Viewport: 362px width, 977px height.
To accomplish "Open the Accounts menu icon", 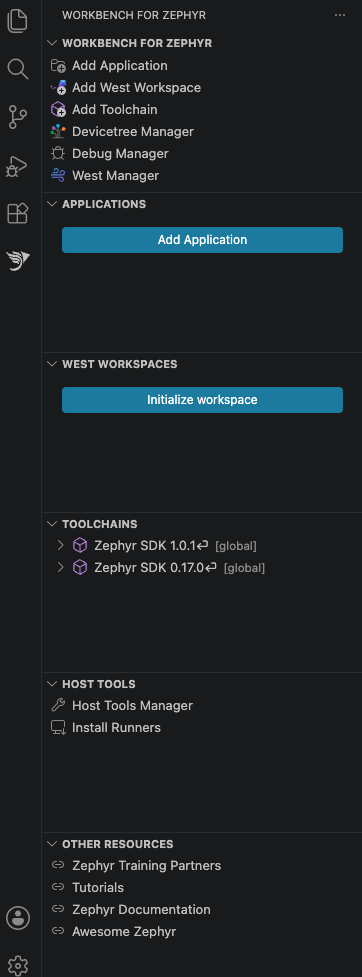I will click(17, 918).
